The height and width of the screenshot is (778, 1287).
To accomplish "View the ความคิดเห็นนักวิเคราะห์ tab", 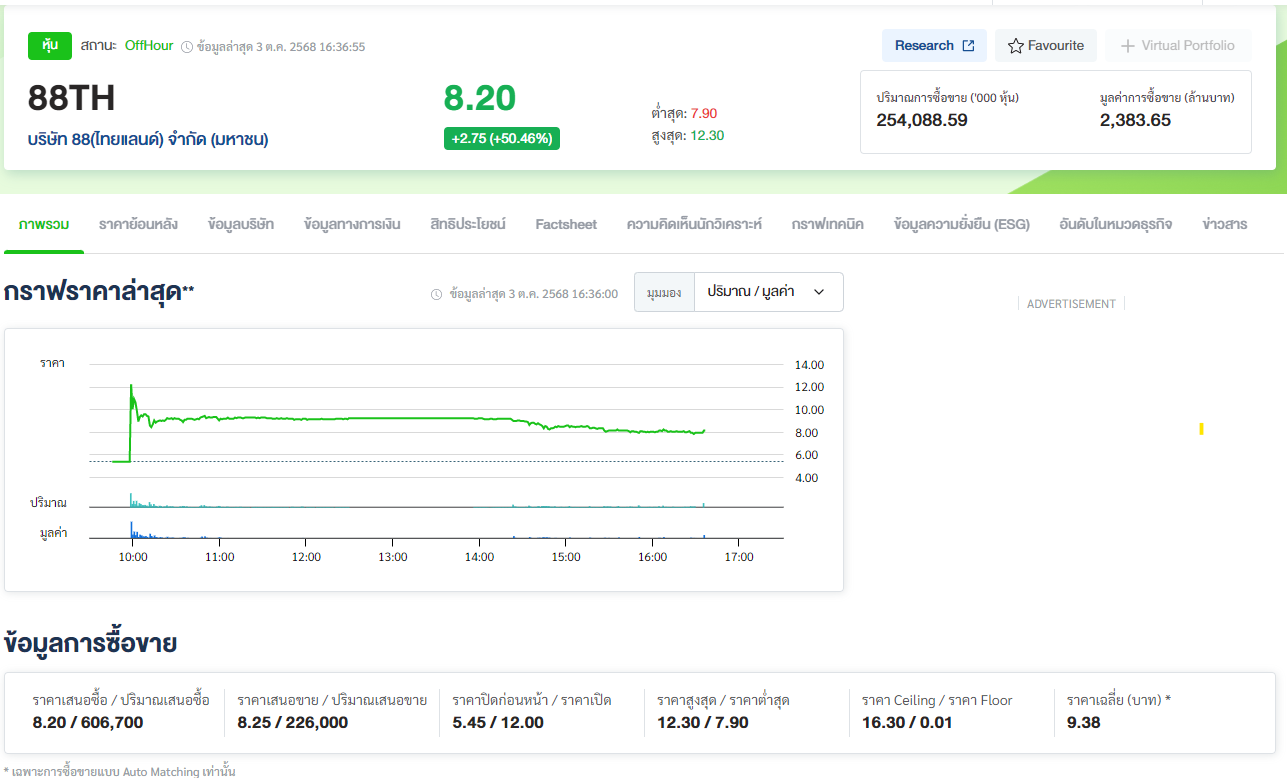I will click(694, 224).
